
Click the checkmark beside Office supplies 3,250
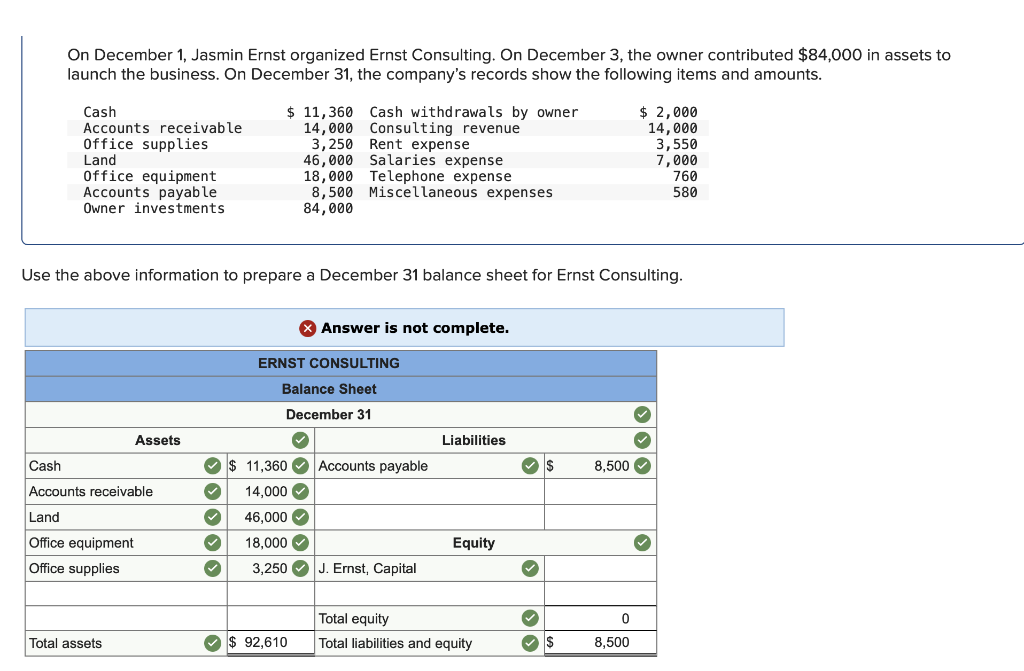pyautogui.click(x=301, y=568)
